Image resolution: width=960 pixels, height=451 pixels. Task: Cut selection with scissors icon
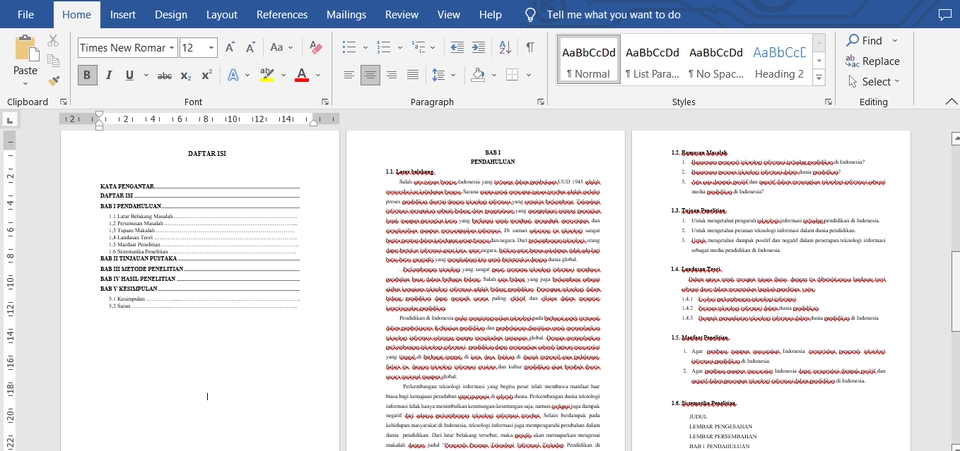tap(53, 41)
